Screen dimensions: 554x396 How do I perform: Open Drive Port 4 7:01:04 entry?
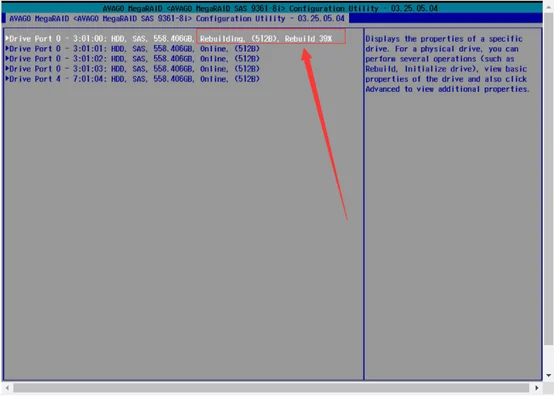click(132, 79)
